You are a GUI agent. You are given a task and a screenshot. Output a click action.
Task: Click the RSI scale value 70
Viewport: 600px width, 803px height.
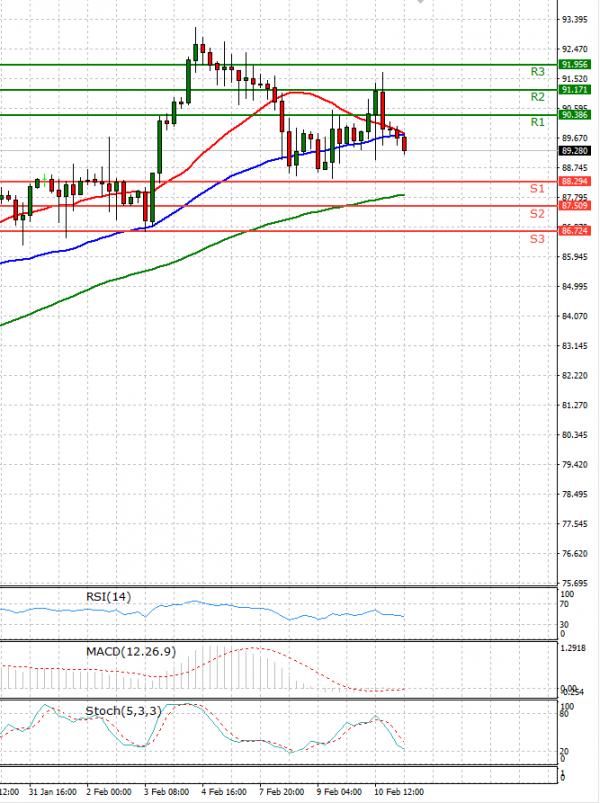564,604
